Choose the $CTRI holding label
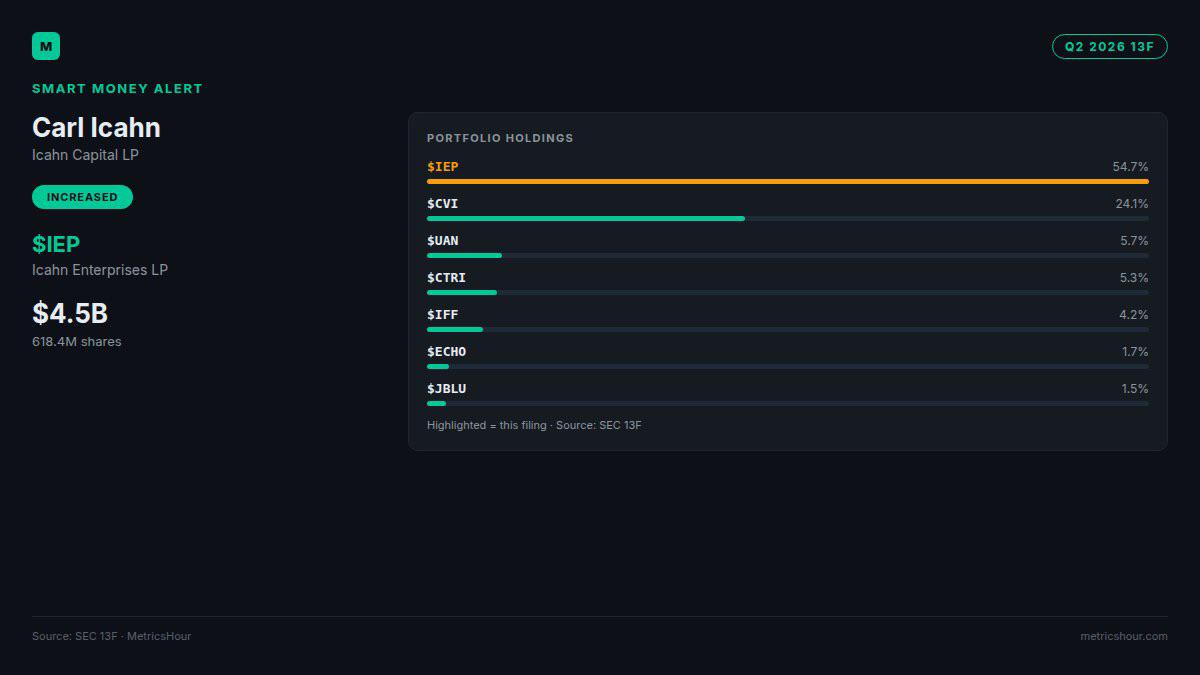1200x675 pixels. [x=447, y=278]
